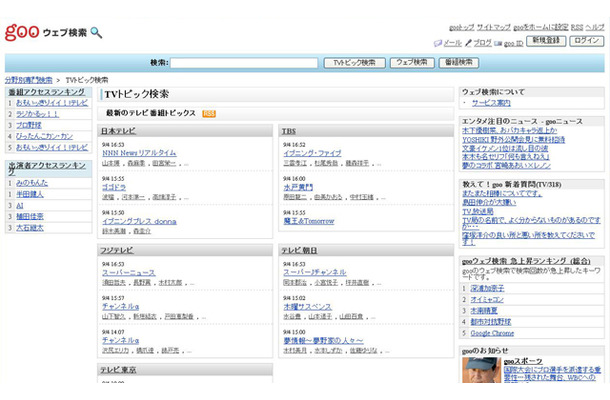Image resolution: width=610 pixels, height=400 pixels.
Task: Open performer ranking link AI
Action: [x=20, y=205]
